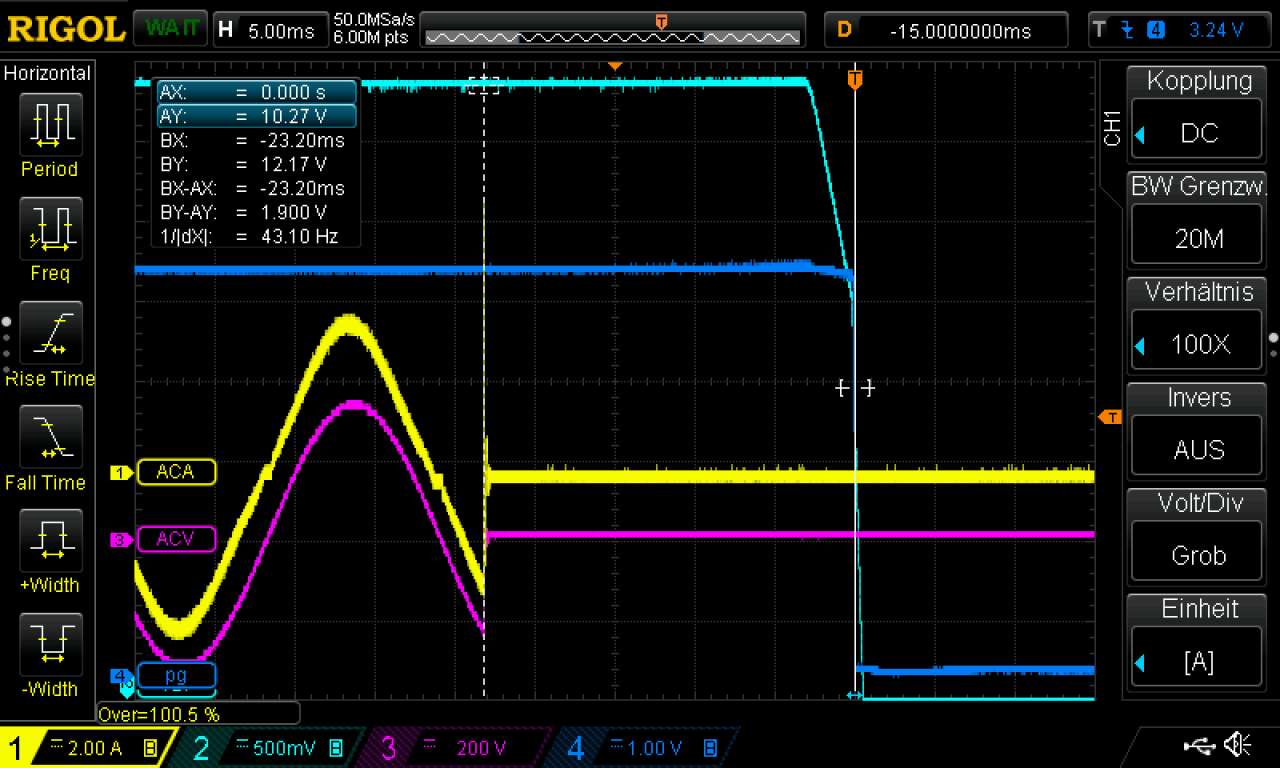Image resolution: width=1280 pixels, height=768 pixels.
Task: Choose the Fall Time measurement icon
Action: 49,437
